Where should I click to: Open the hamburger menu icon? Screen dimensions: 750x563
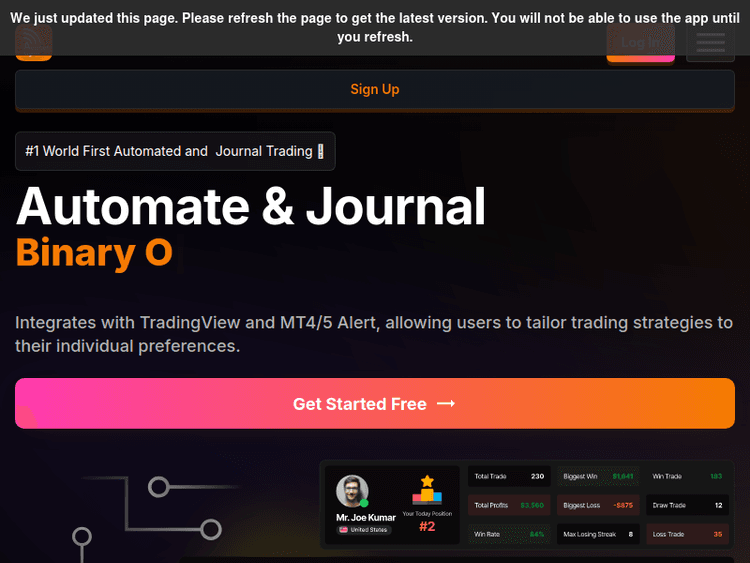pyautogui.click(x=710, y=43)
